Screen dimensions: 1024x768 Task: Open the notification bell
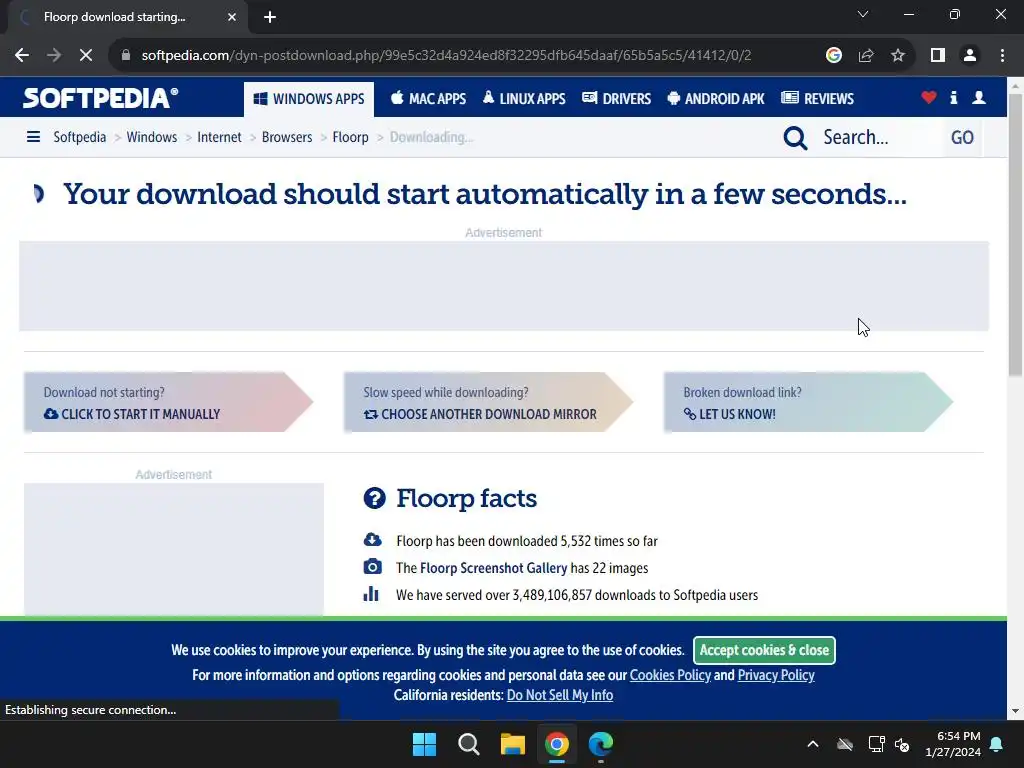pyautogui.click(x=997, y=744)
